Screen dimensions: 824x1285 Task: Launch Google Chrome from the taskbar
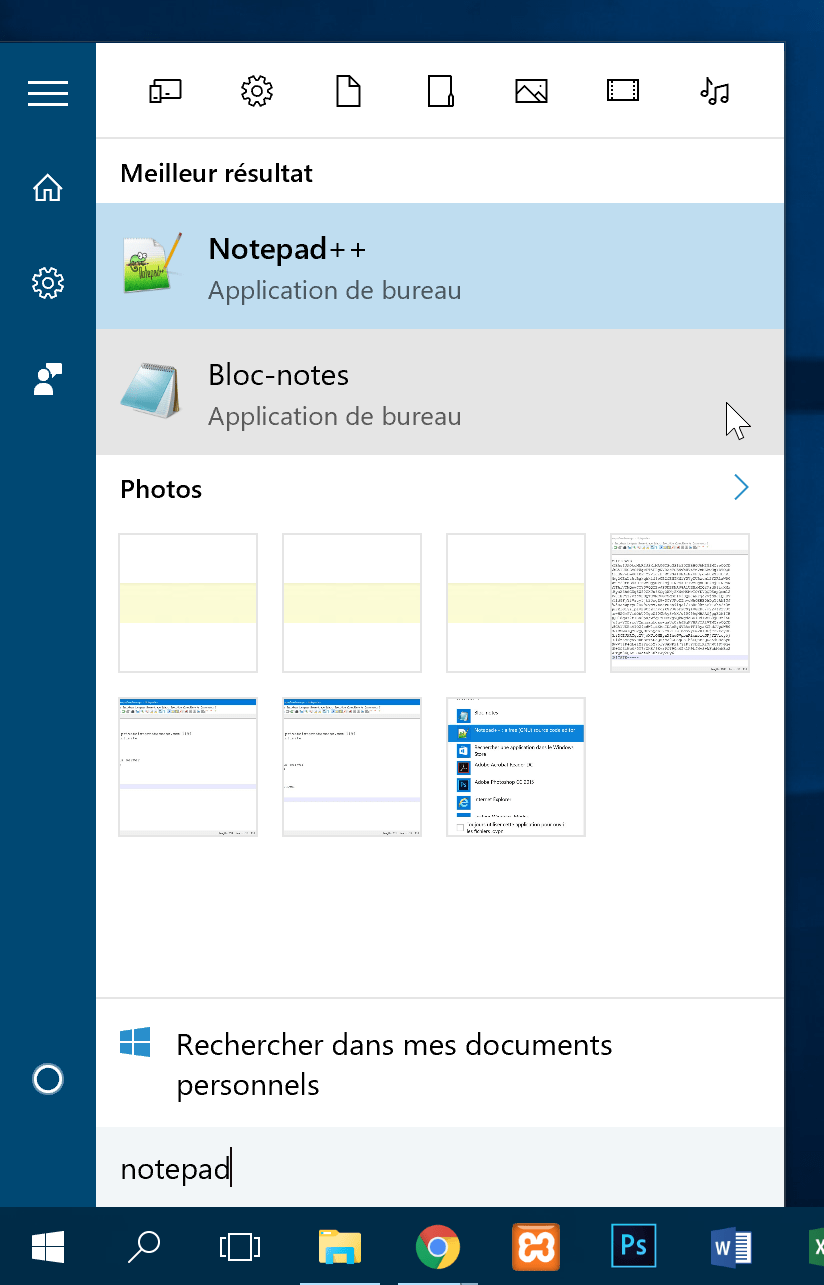(437, 1246)
